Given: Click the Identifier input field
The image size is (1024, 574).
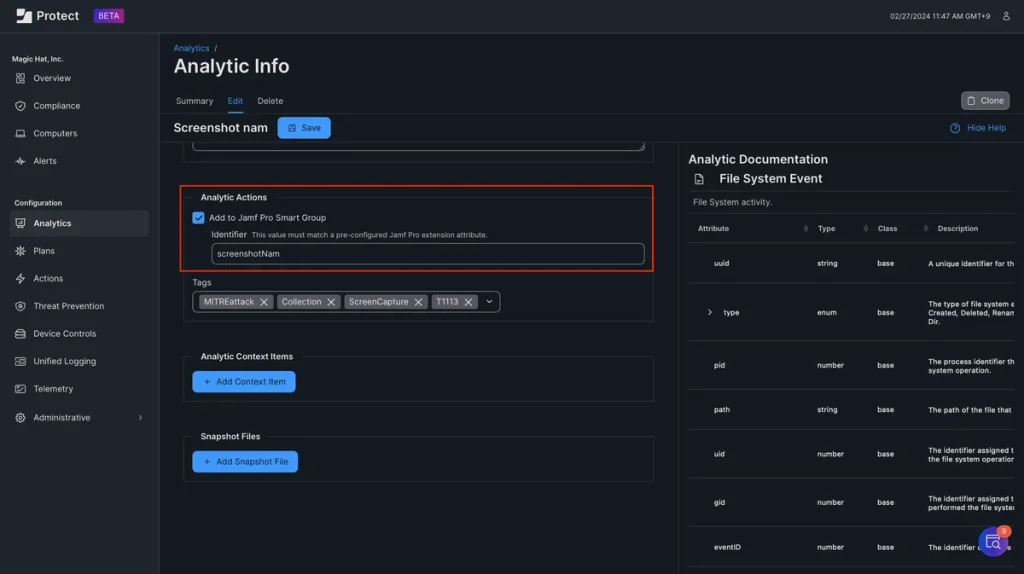Looking at the screenshot, I should pos(427,254).
